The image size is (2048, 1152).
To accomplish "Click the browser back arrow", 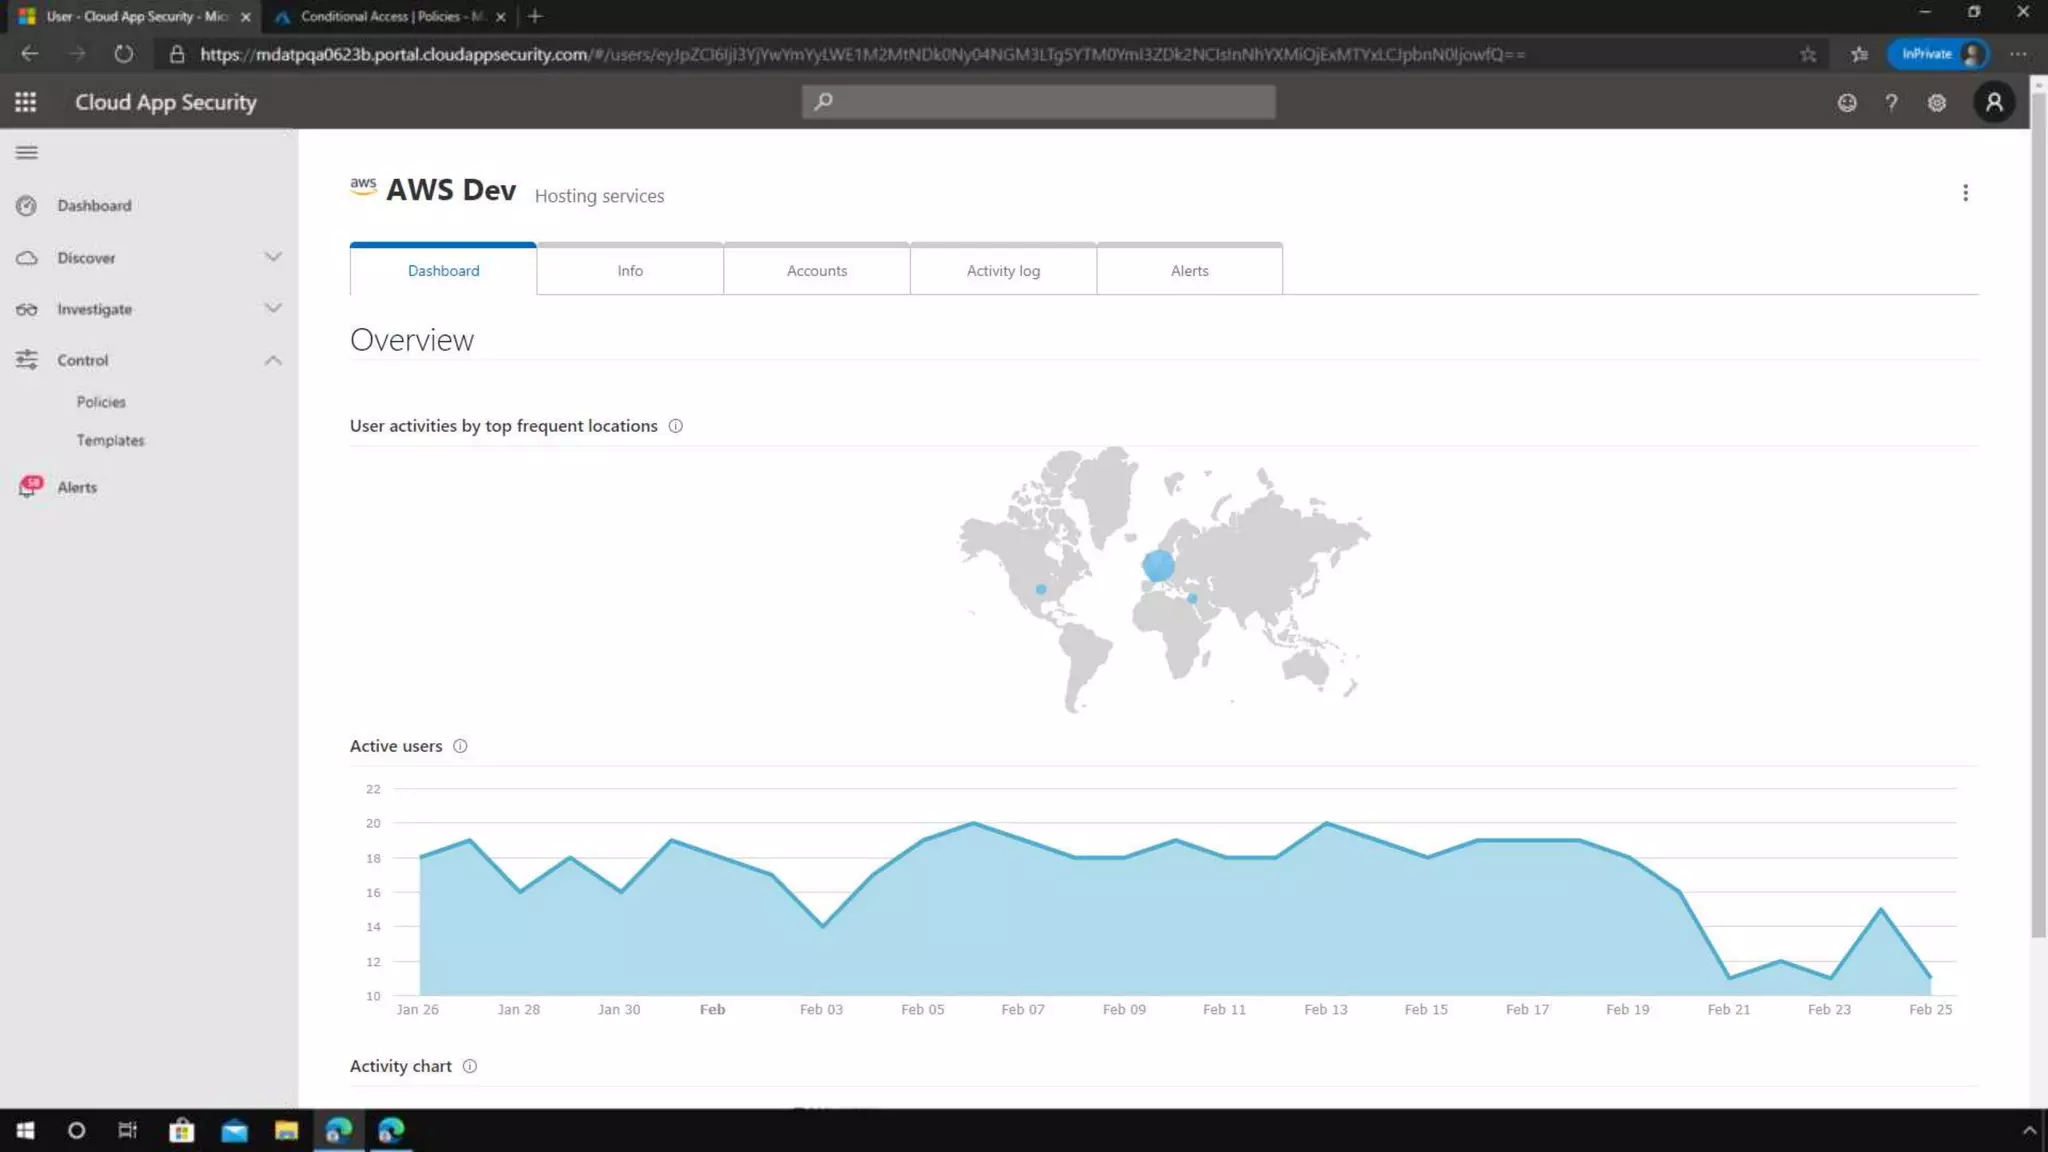I will pyautogui.click(x=30, y=54).
